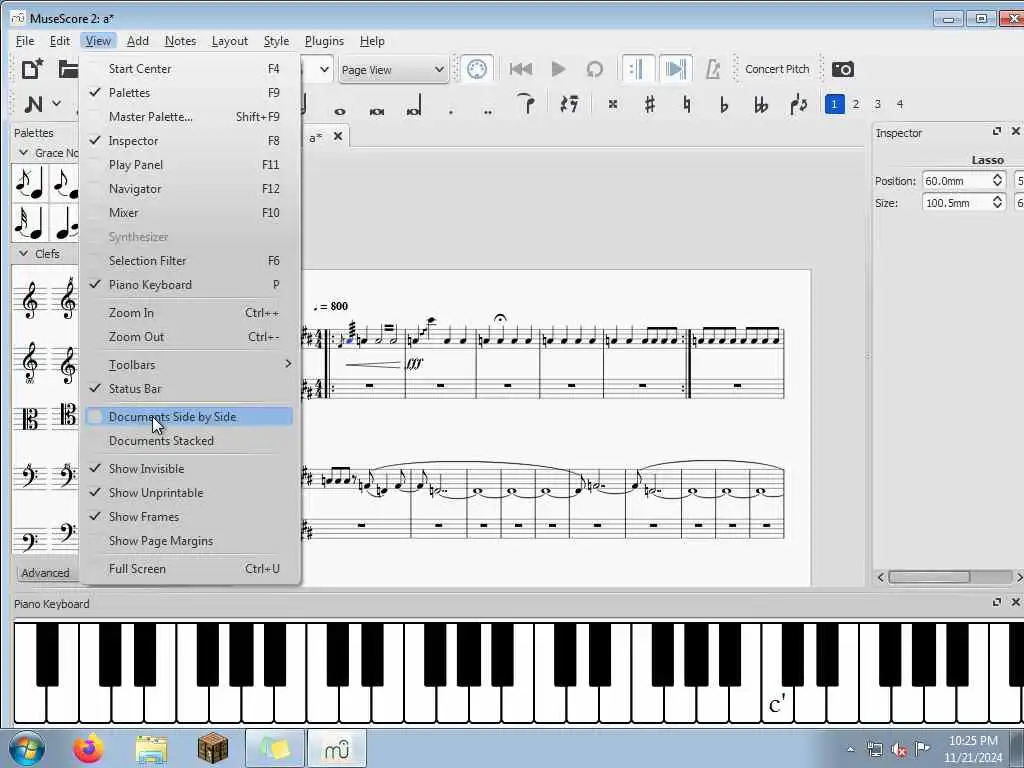Uncheck Status Bar in View menu

[189, 389]
